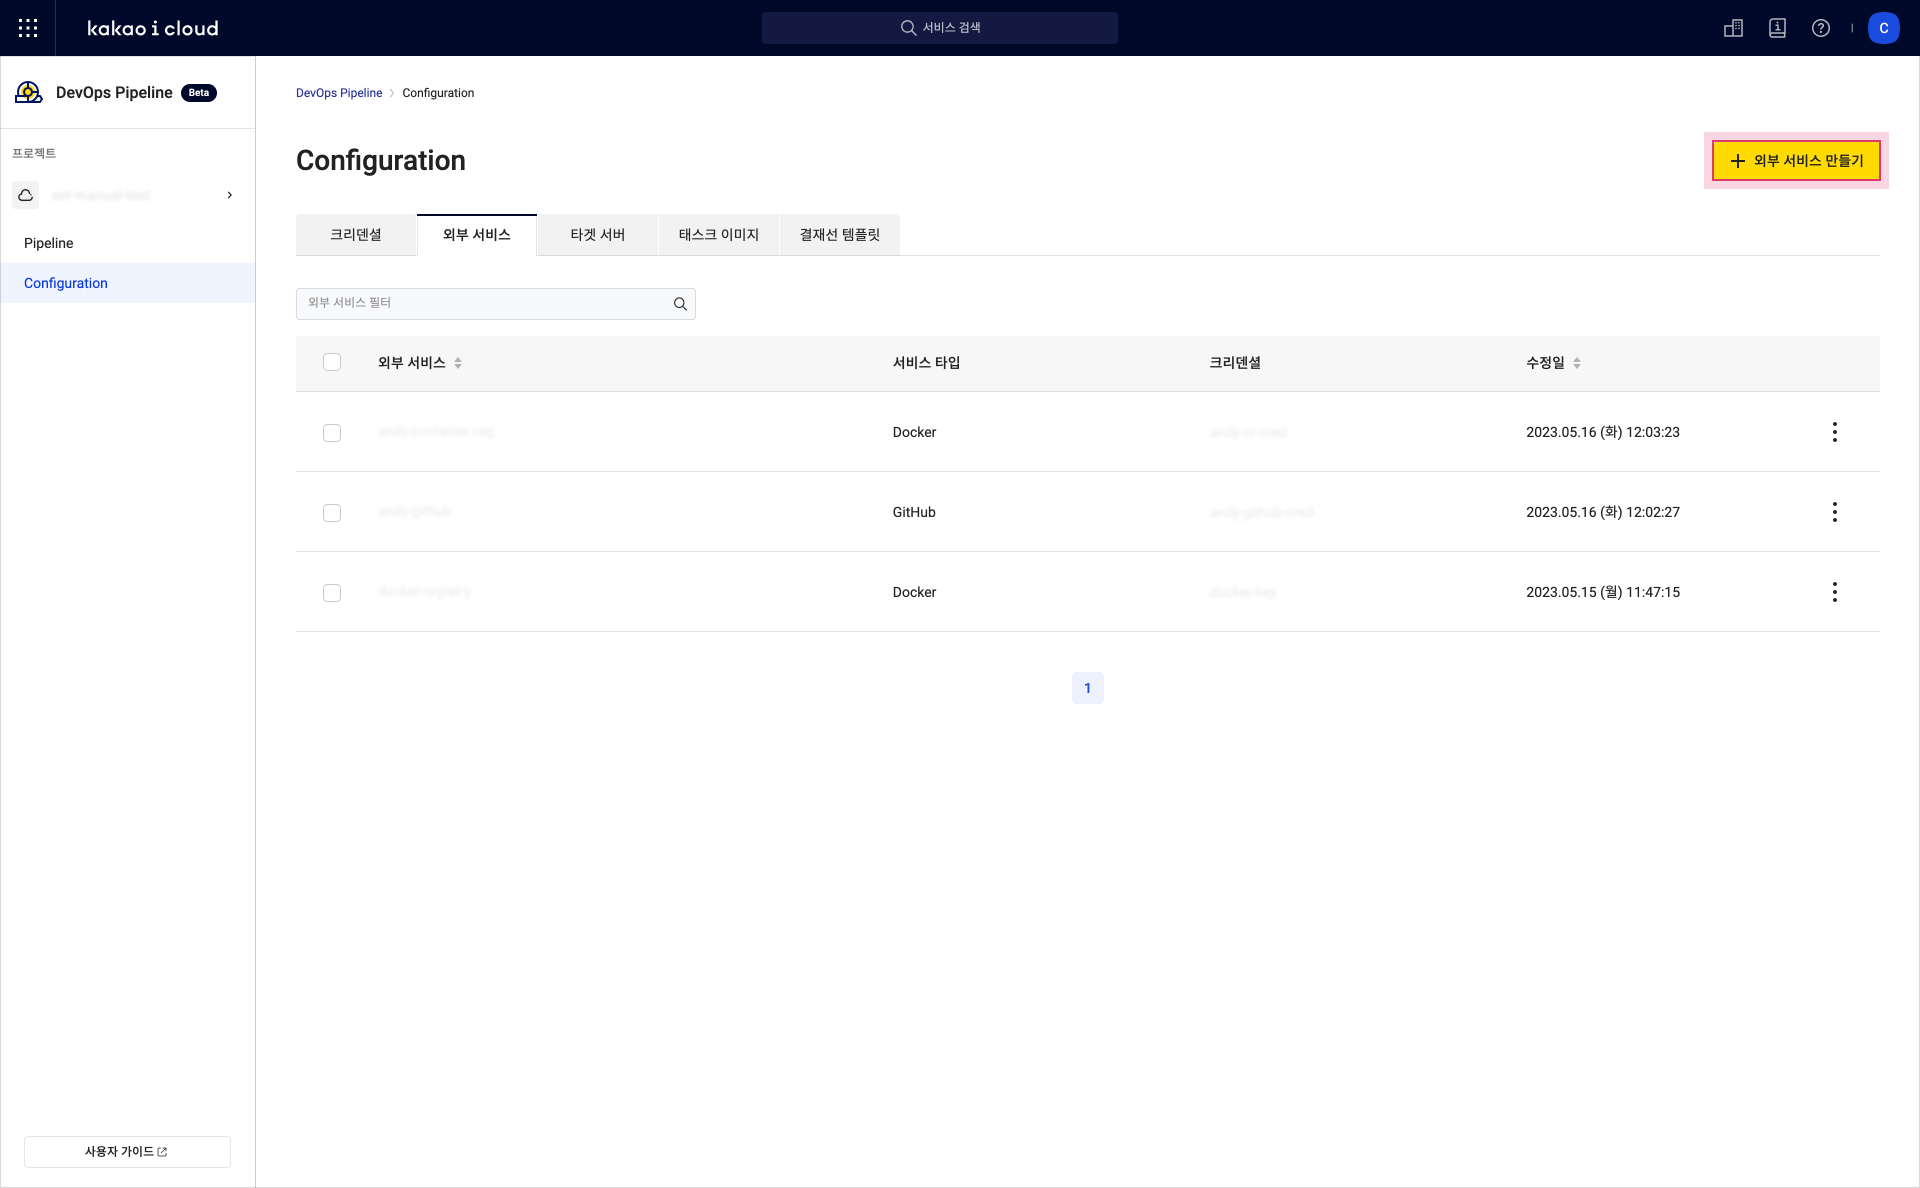Click the search magnifier in the filter box

(x=680, y=304)
